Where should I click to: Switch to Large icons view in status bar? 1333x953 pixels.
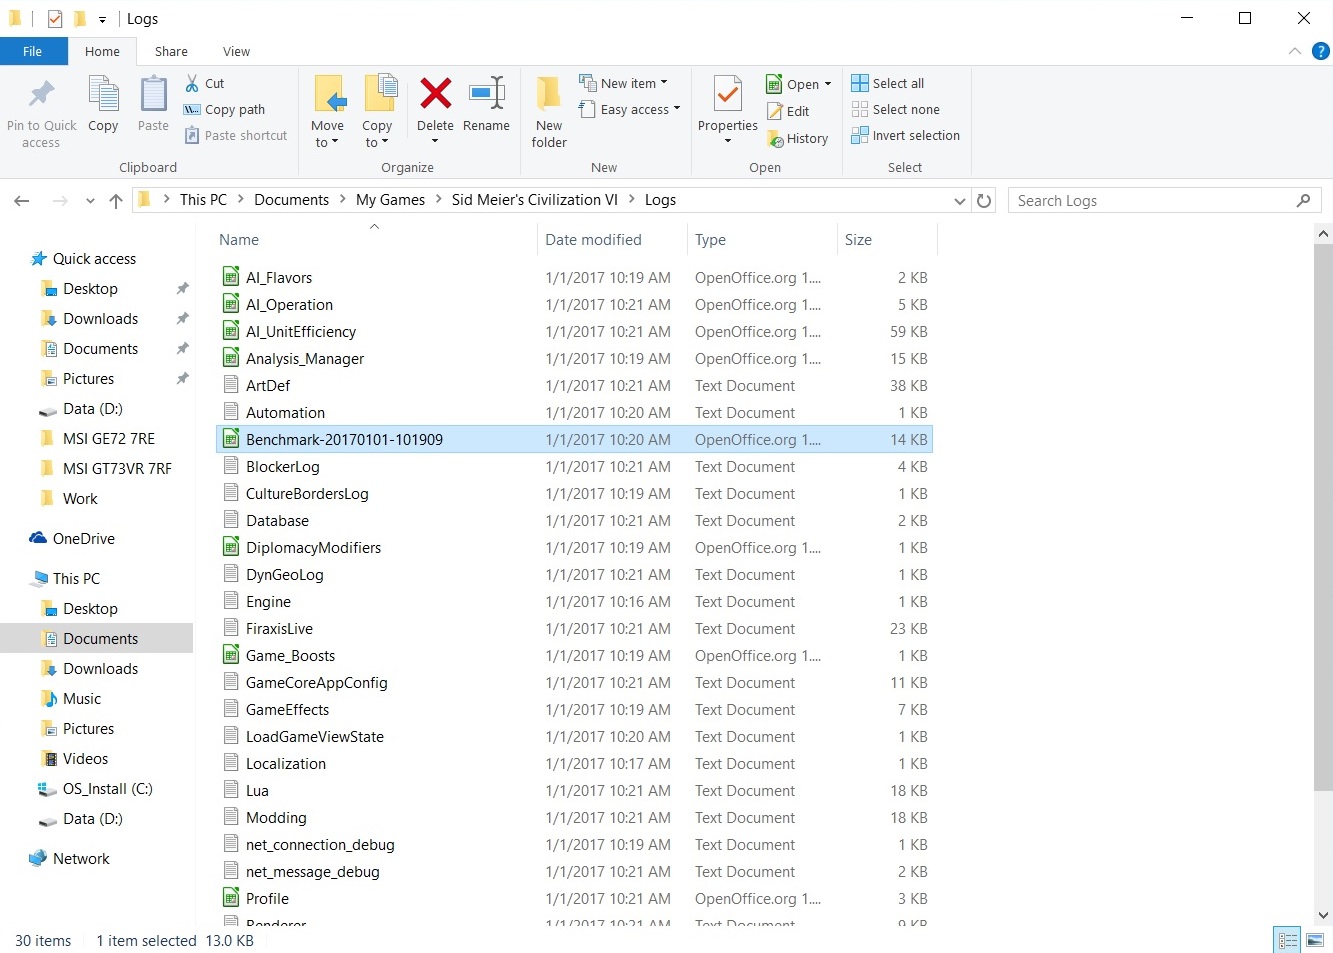pyautogui.click(x=1315, y=940)
